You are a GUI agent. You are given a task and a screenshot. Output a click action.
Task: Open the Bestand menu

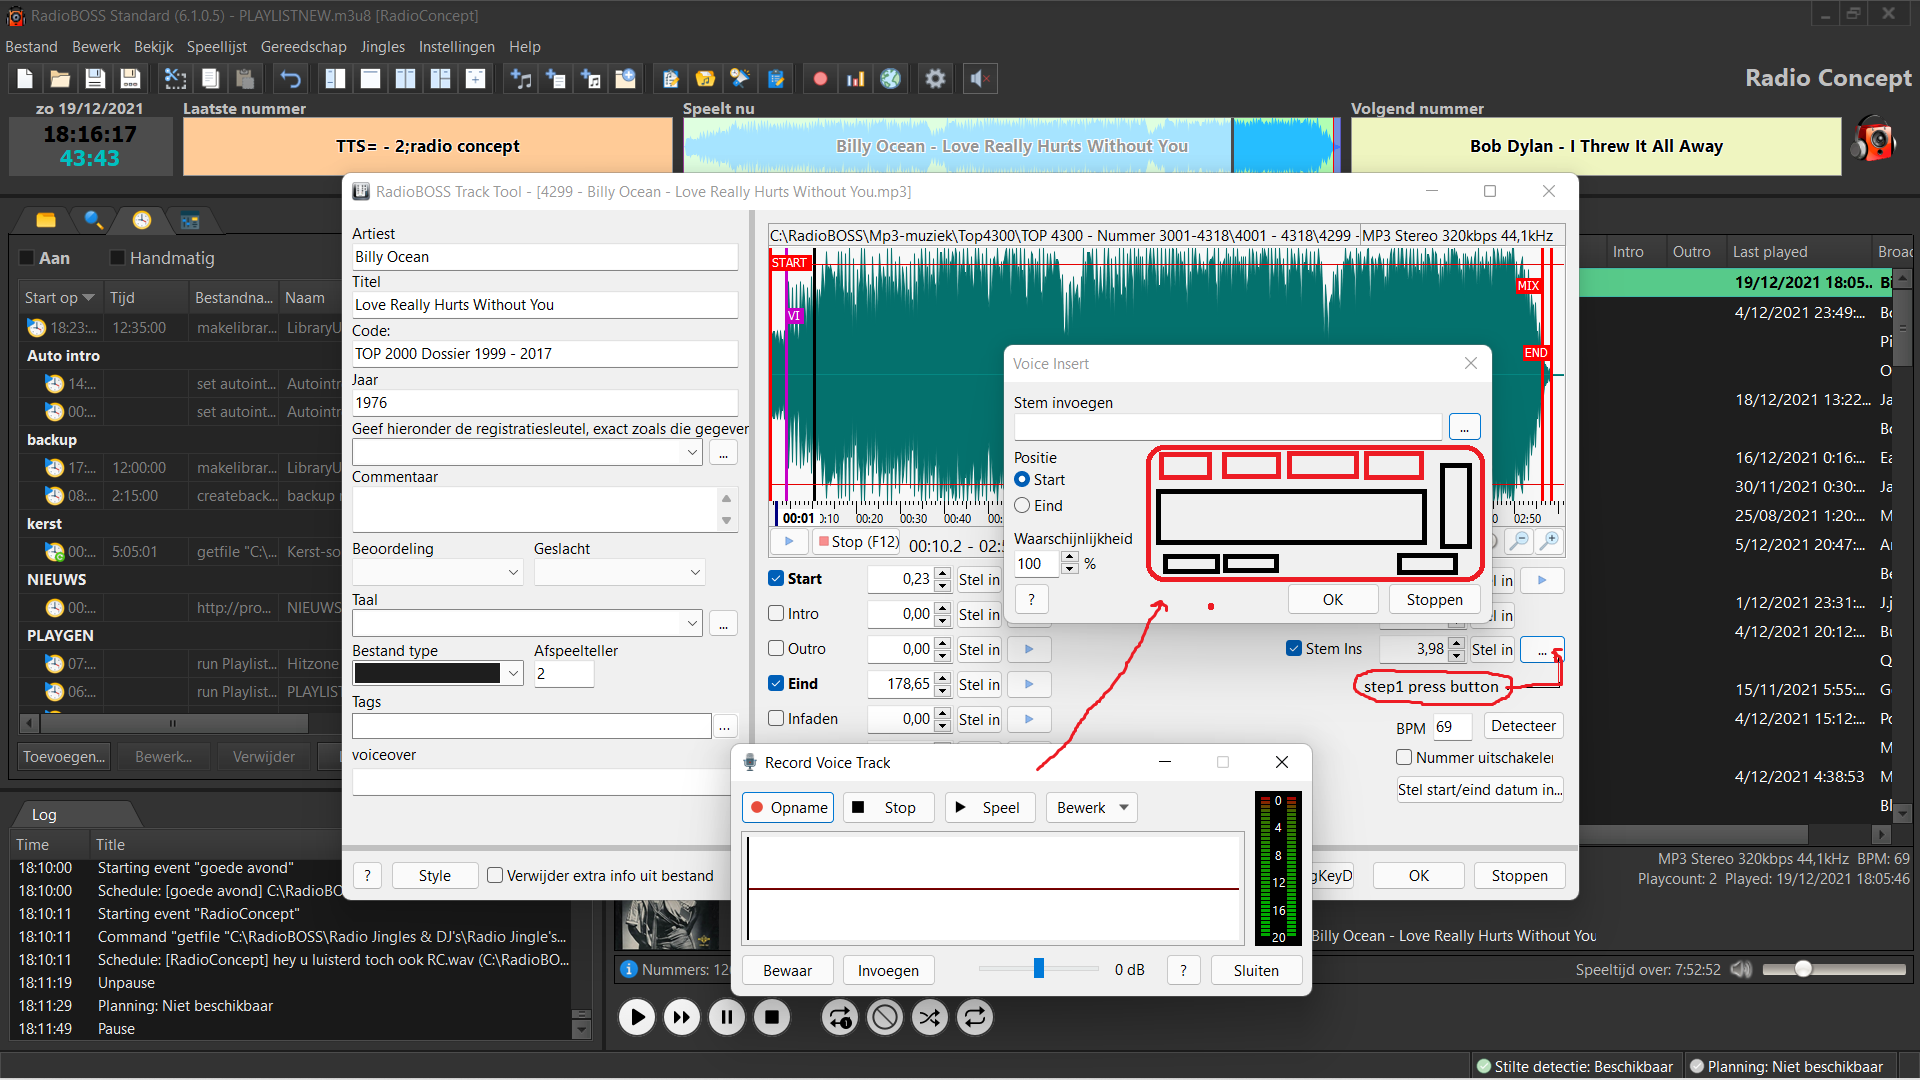pyautogui.click(x=31, y=47)
